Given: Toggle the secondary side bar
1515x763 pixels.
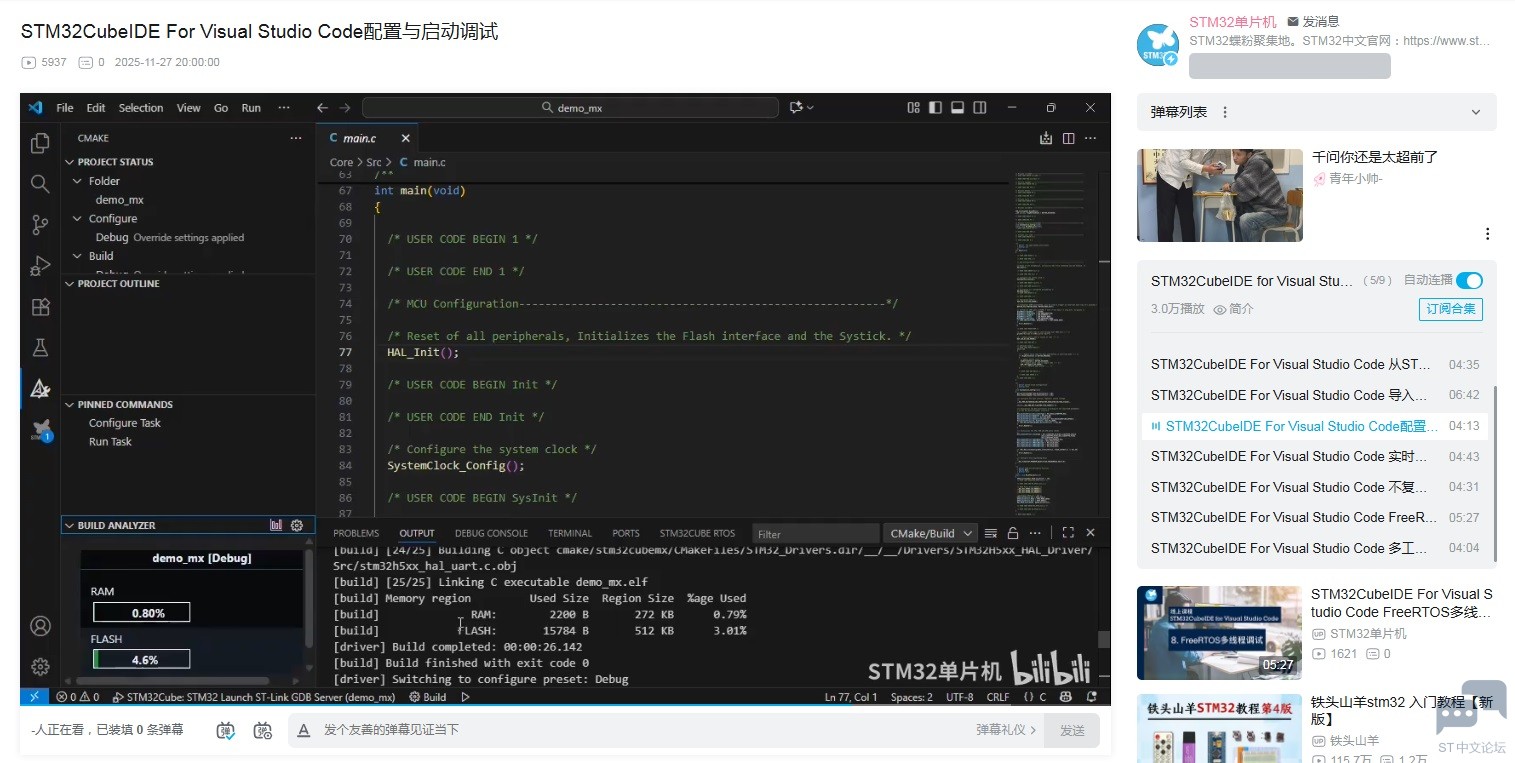Looking at the screenshot, I should point(980,108).
